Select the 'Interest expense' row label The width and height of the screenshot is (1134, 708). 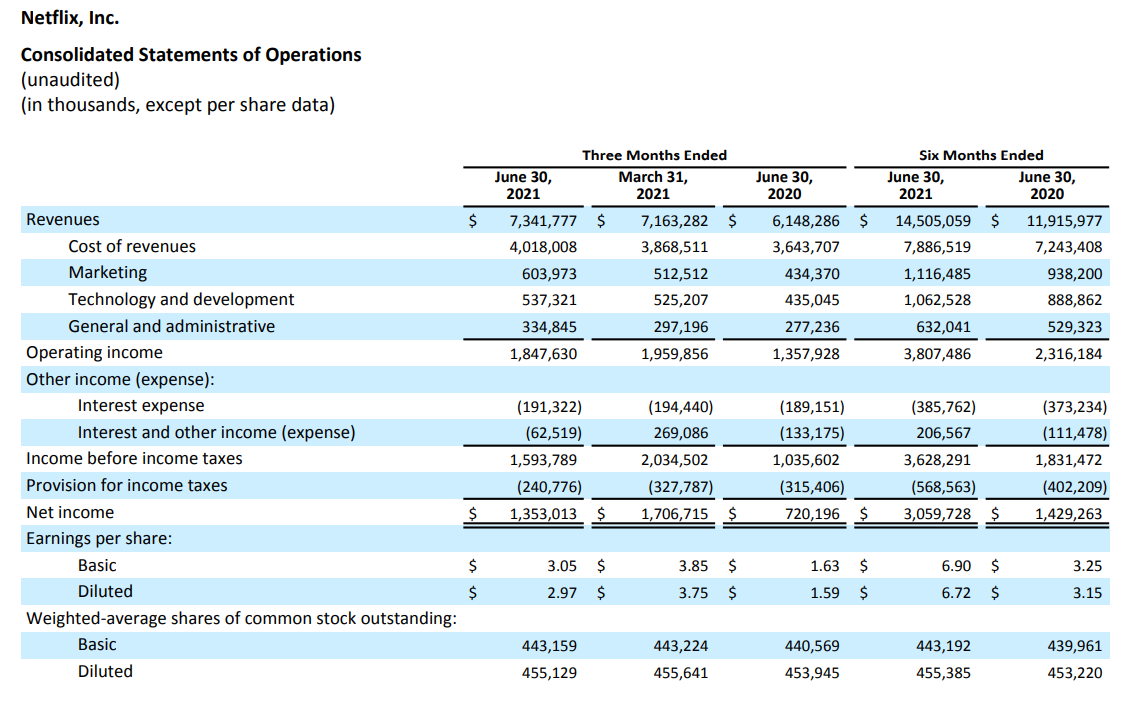click(x=141, y=406)
